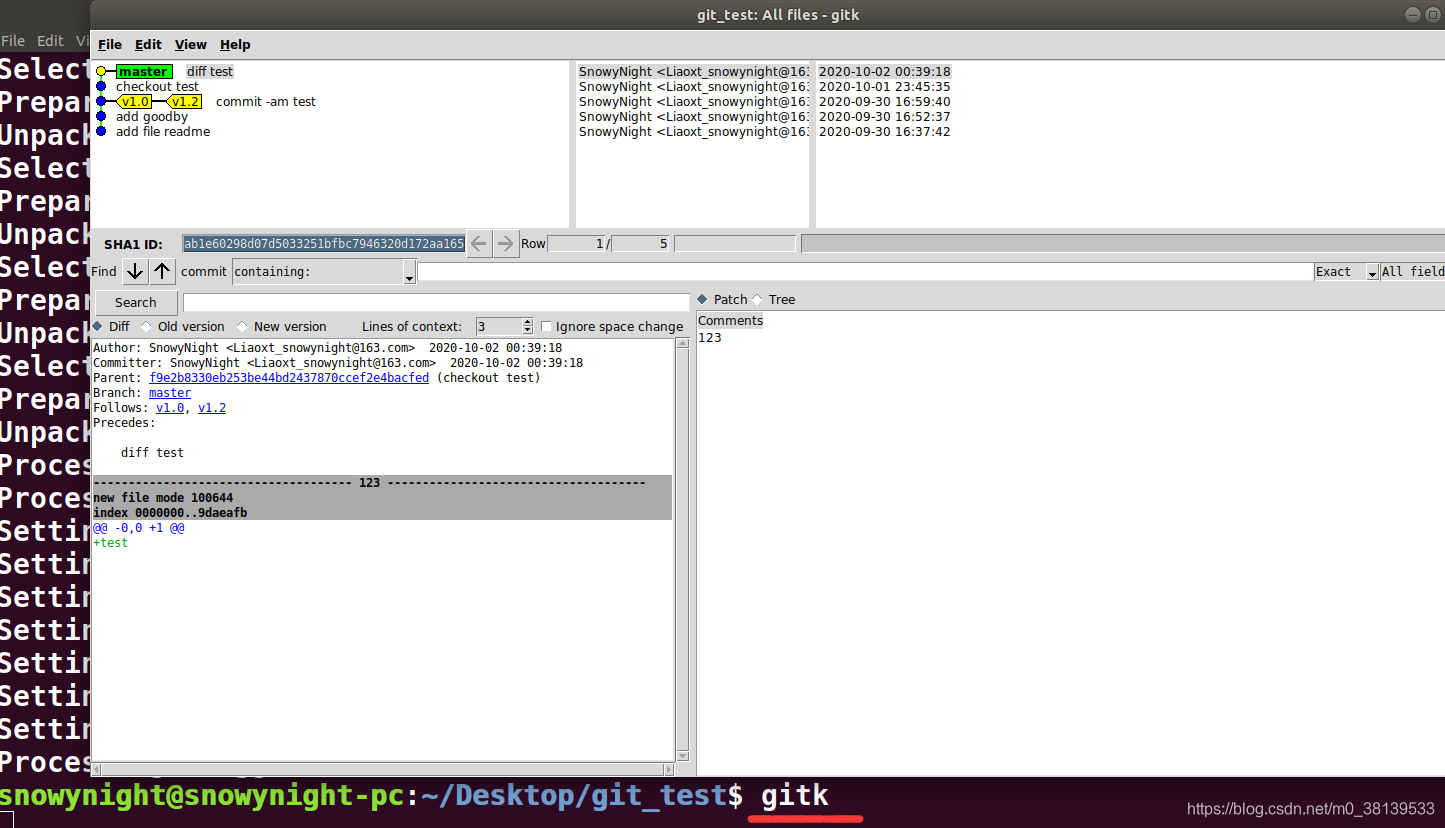
Task: Click the v1.2 tag label
Action: tap(185, 102)
